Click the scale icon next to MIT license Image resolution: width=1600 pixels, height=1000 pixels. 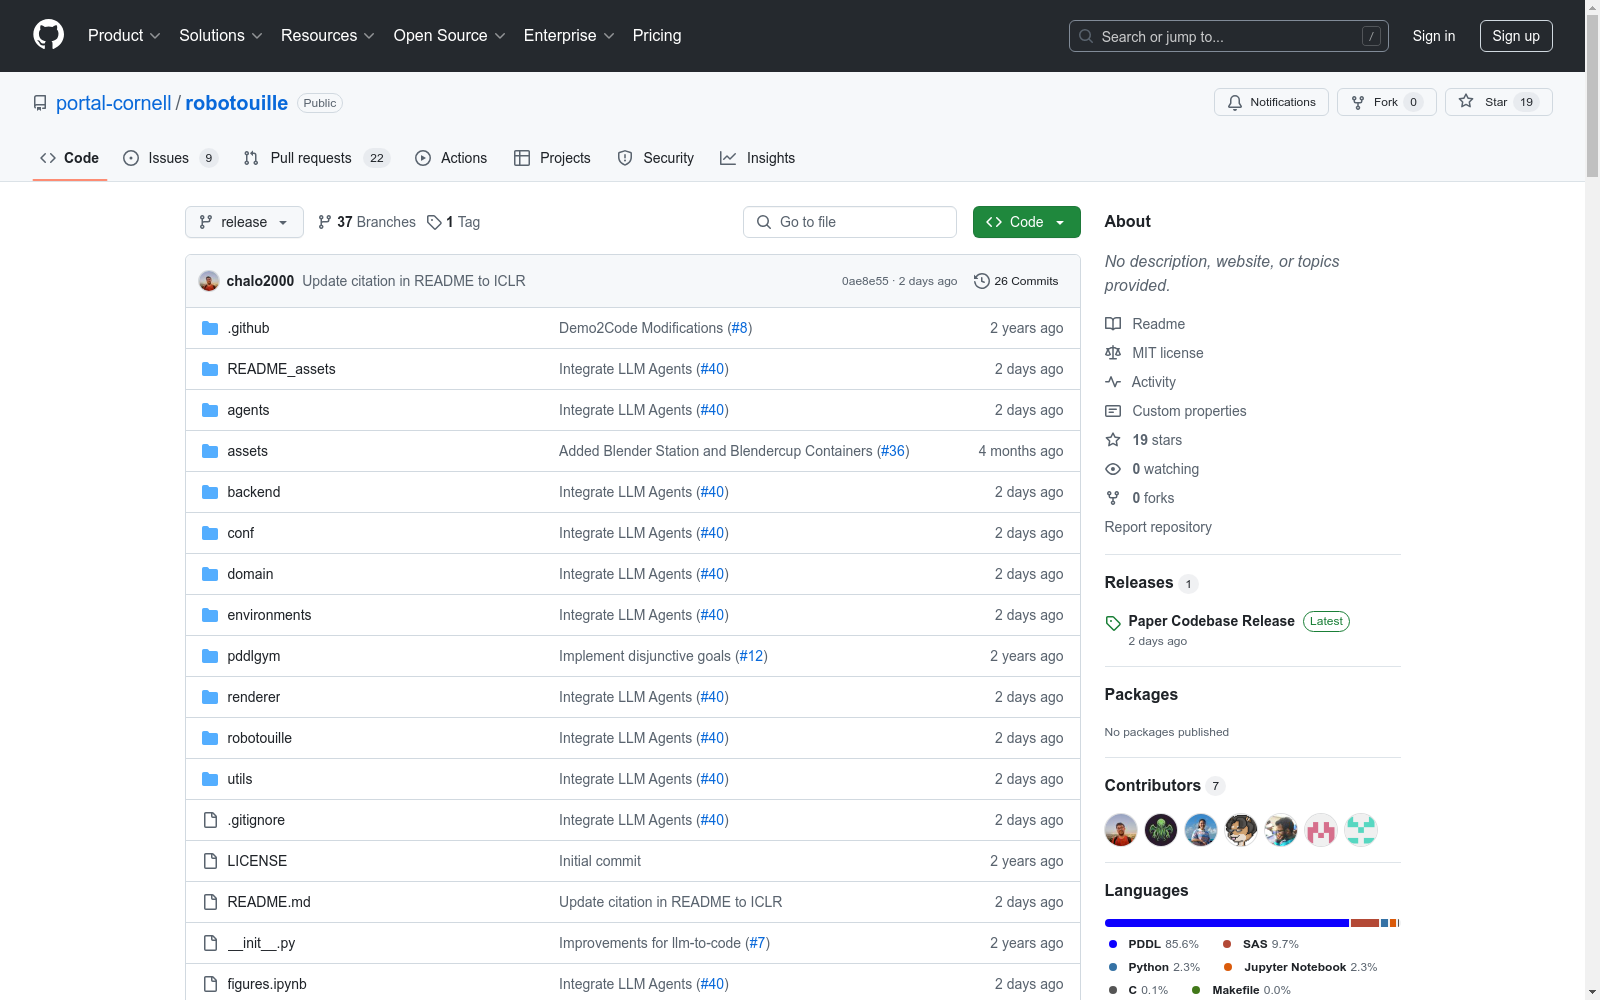[1113, 353]
